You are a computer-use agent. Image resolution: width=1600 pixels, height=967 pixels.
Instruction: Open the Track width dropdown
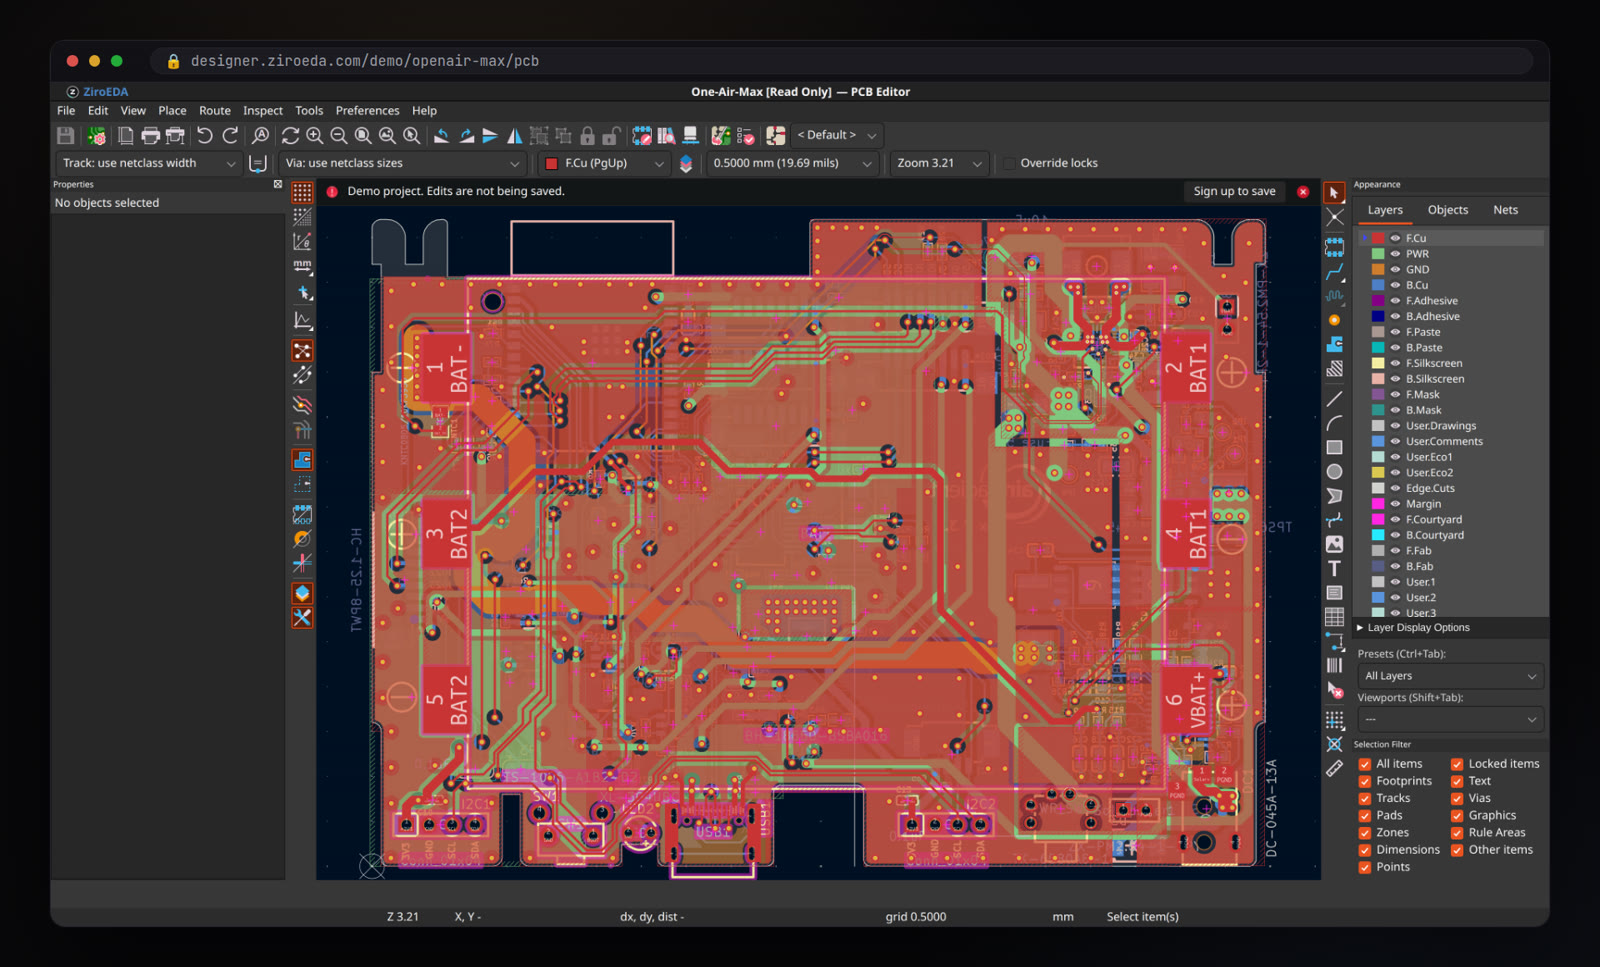click(x=149, y=163)
